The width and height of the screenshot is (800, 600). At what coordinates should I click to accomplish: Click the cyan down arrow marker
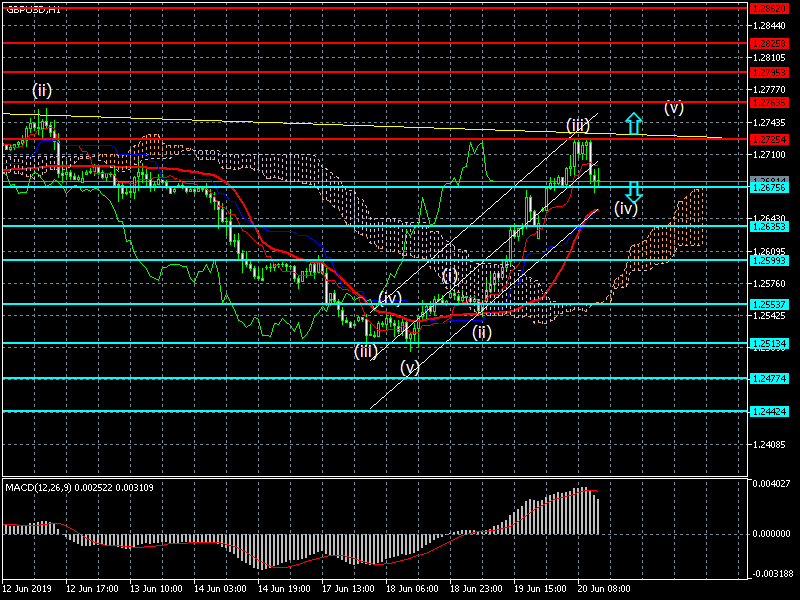tap(634, 191)
